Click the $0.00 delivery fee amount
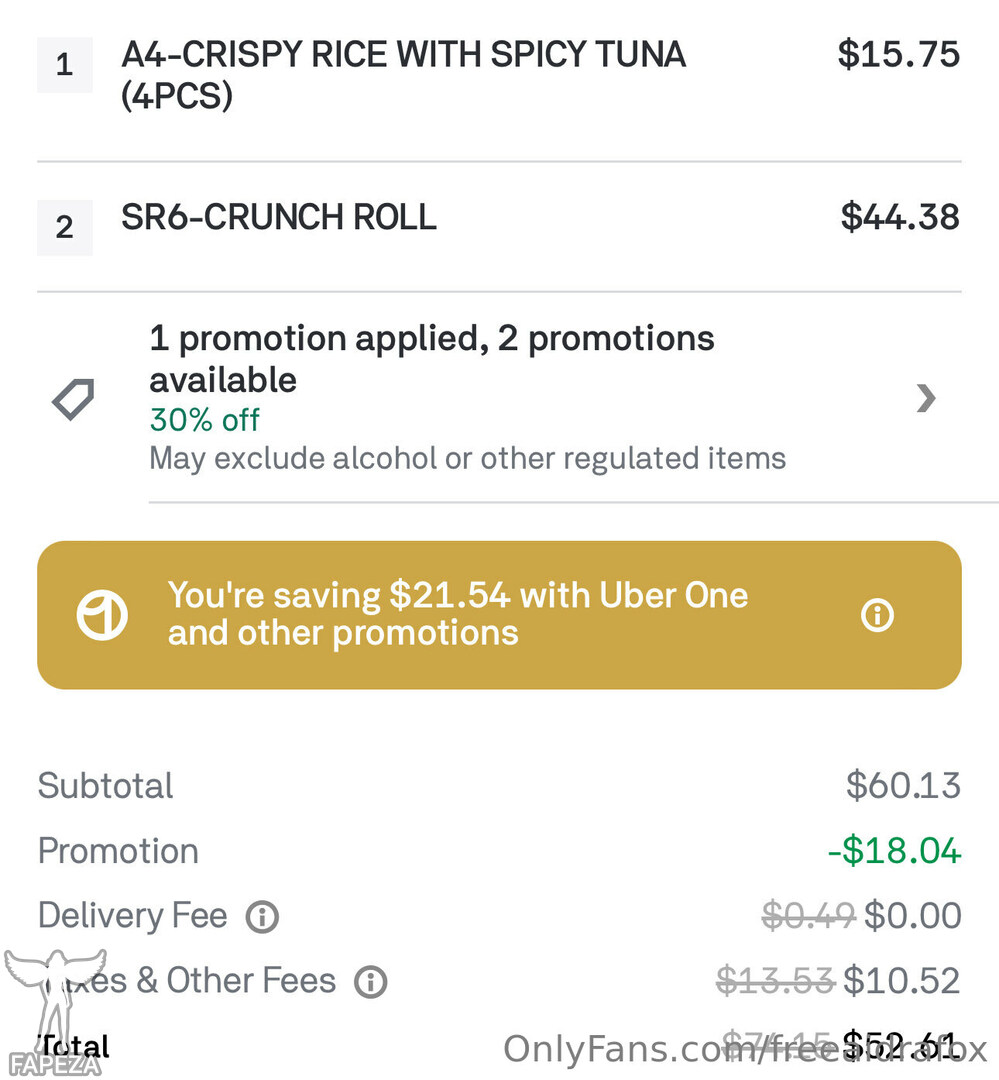The height and width of the screenshot is (1080, 999). click(x=912, y=916)
